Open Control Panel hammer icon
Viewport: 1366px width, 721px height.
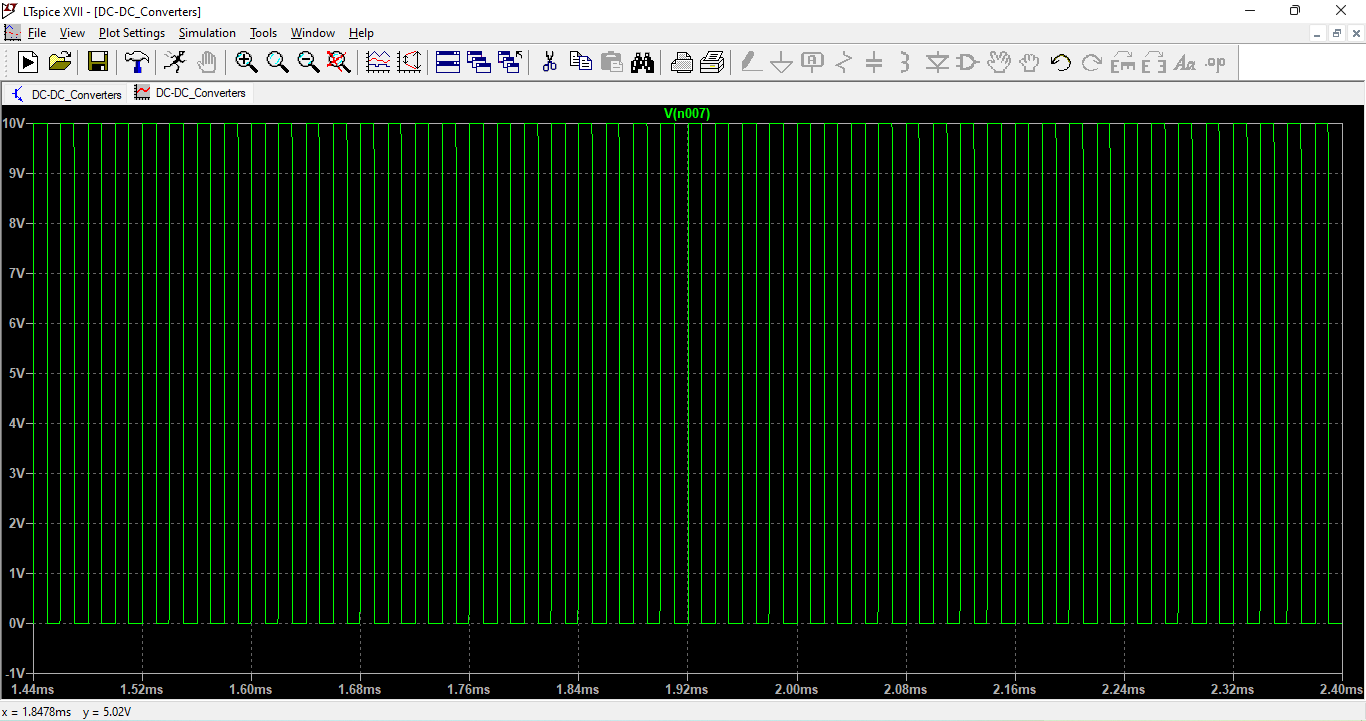136,63
